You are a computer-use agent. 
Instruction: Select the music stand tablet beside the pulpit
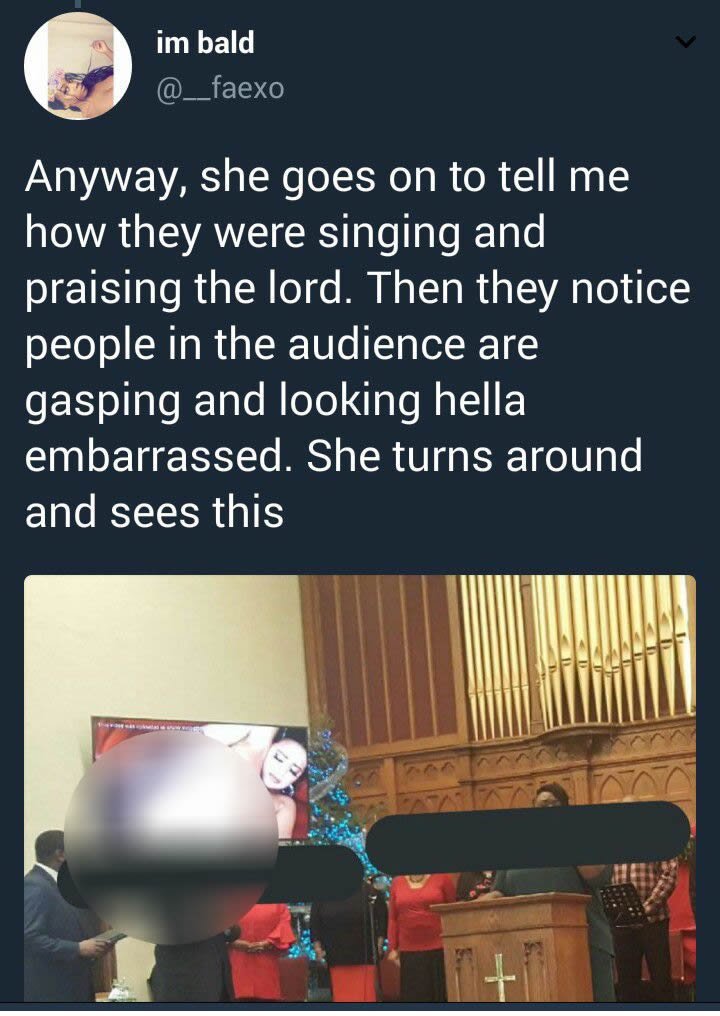tap(622, 905)
